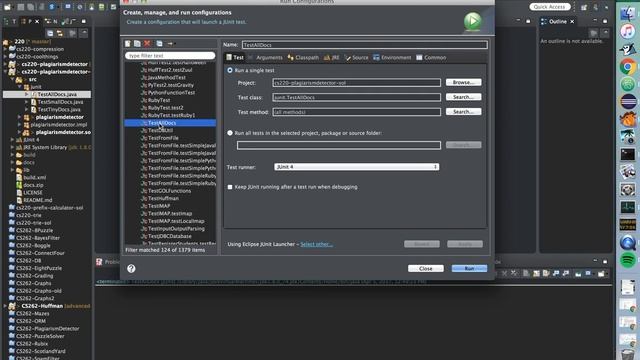Switch to the Test tab
The height and width of the screenshot is (360, 640).
[x=235, y=58]
